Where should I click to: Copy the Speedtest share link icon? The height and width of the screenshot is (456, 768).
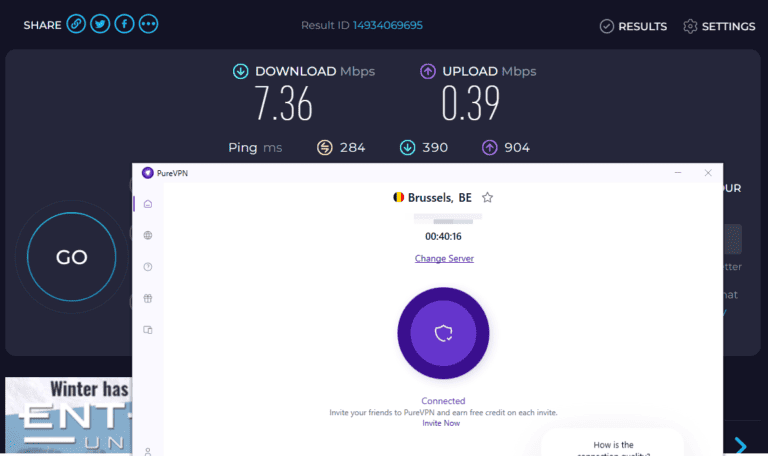[x=76, y=24]
